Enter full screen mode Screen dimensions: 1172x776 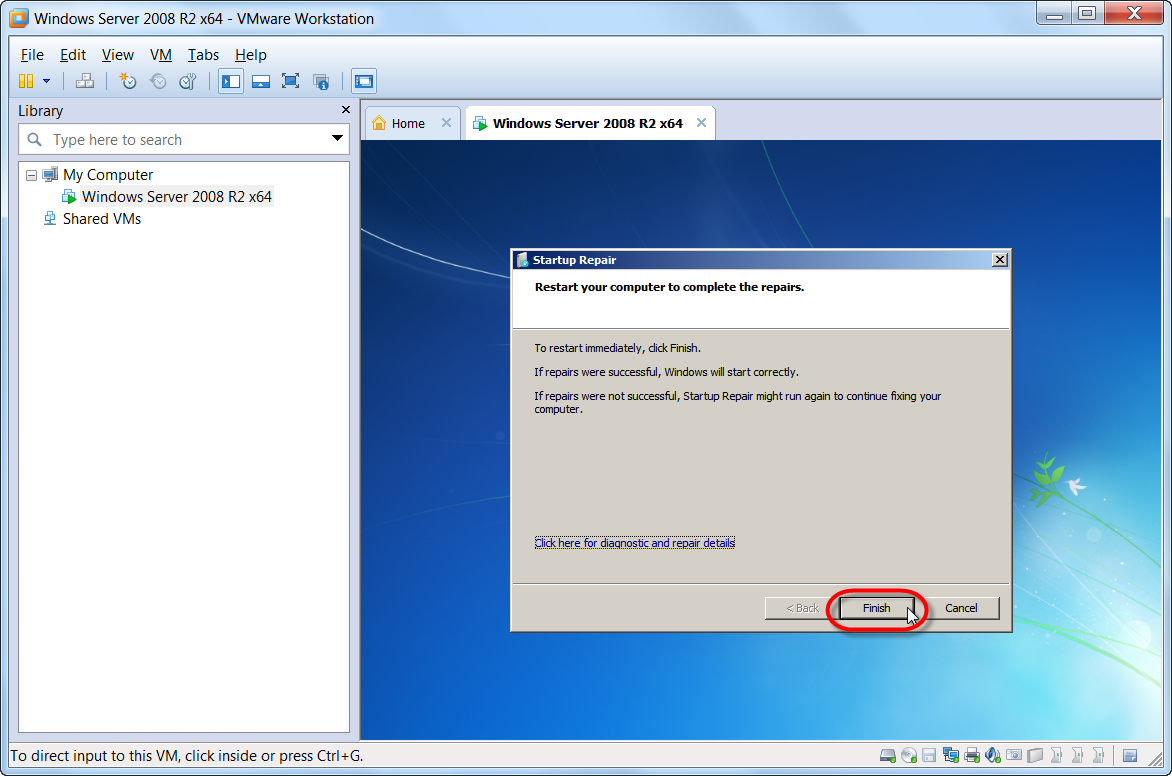290,81
